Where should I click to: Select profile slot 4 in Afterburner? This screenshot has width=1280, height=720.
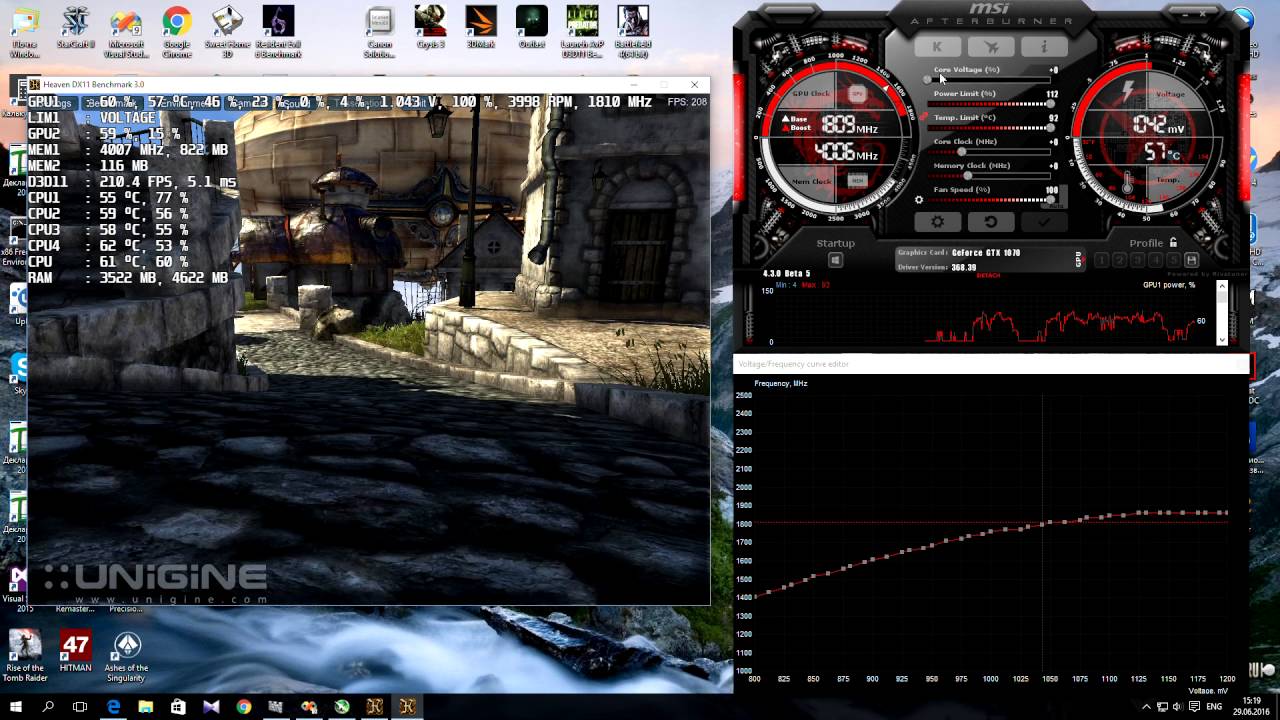(x=1155, y=260)
